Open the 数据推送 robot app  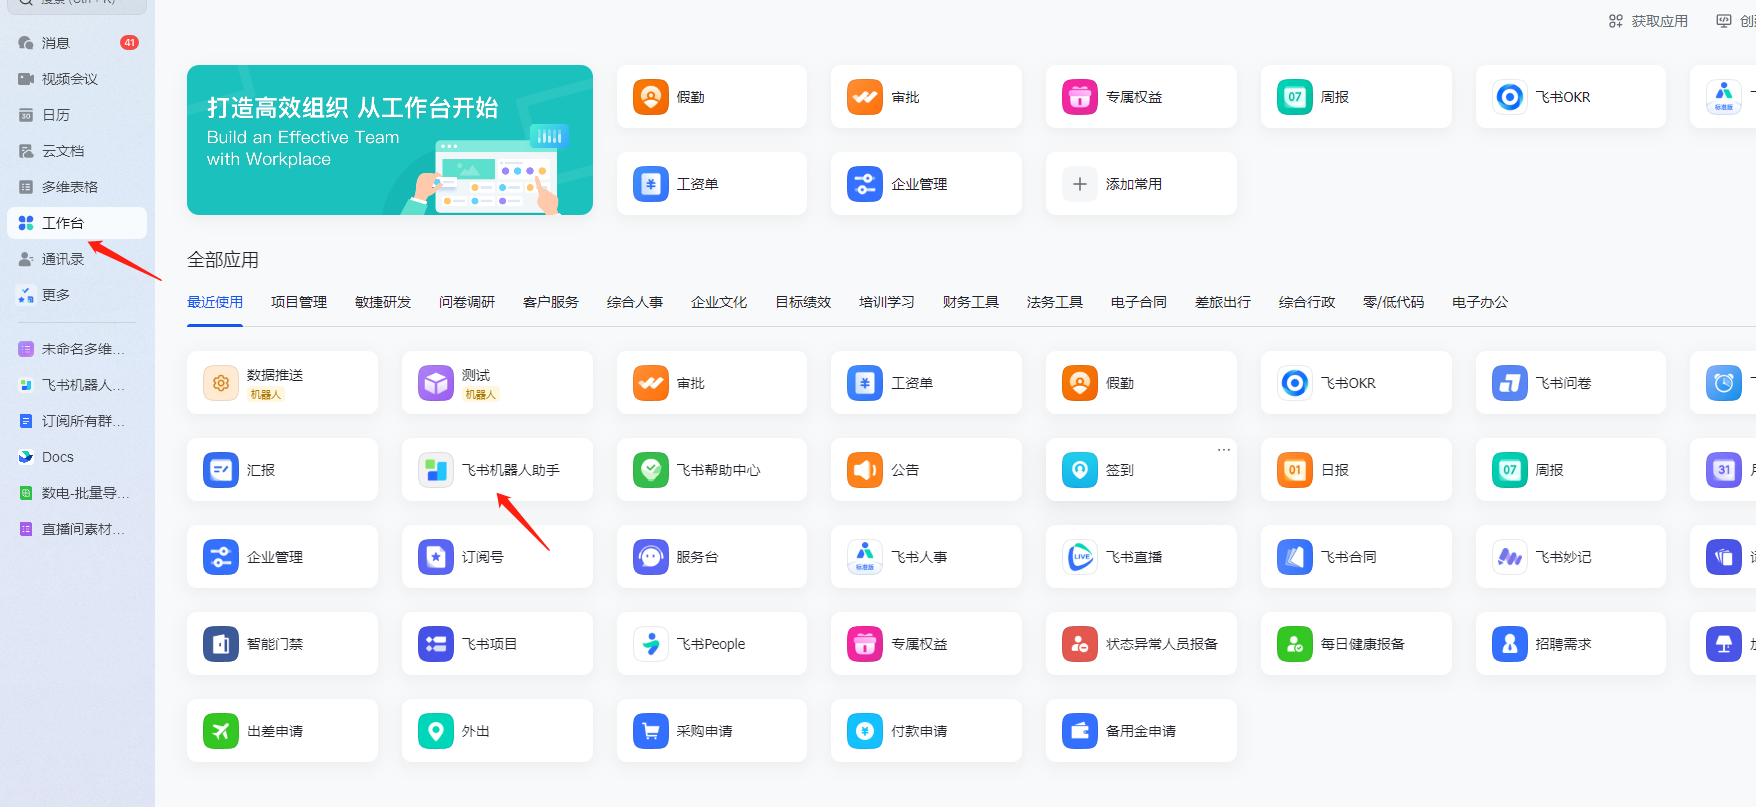pyautogui.click(x=282, y=383)
